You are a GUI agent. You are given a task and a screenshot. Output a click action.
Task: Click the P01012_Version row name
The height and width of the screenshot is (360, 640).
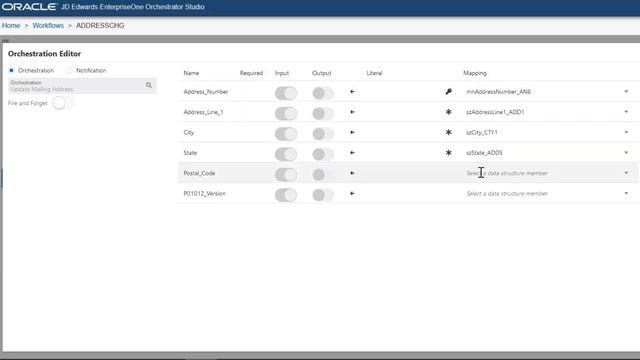click(204, 194)
